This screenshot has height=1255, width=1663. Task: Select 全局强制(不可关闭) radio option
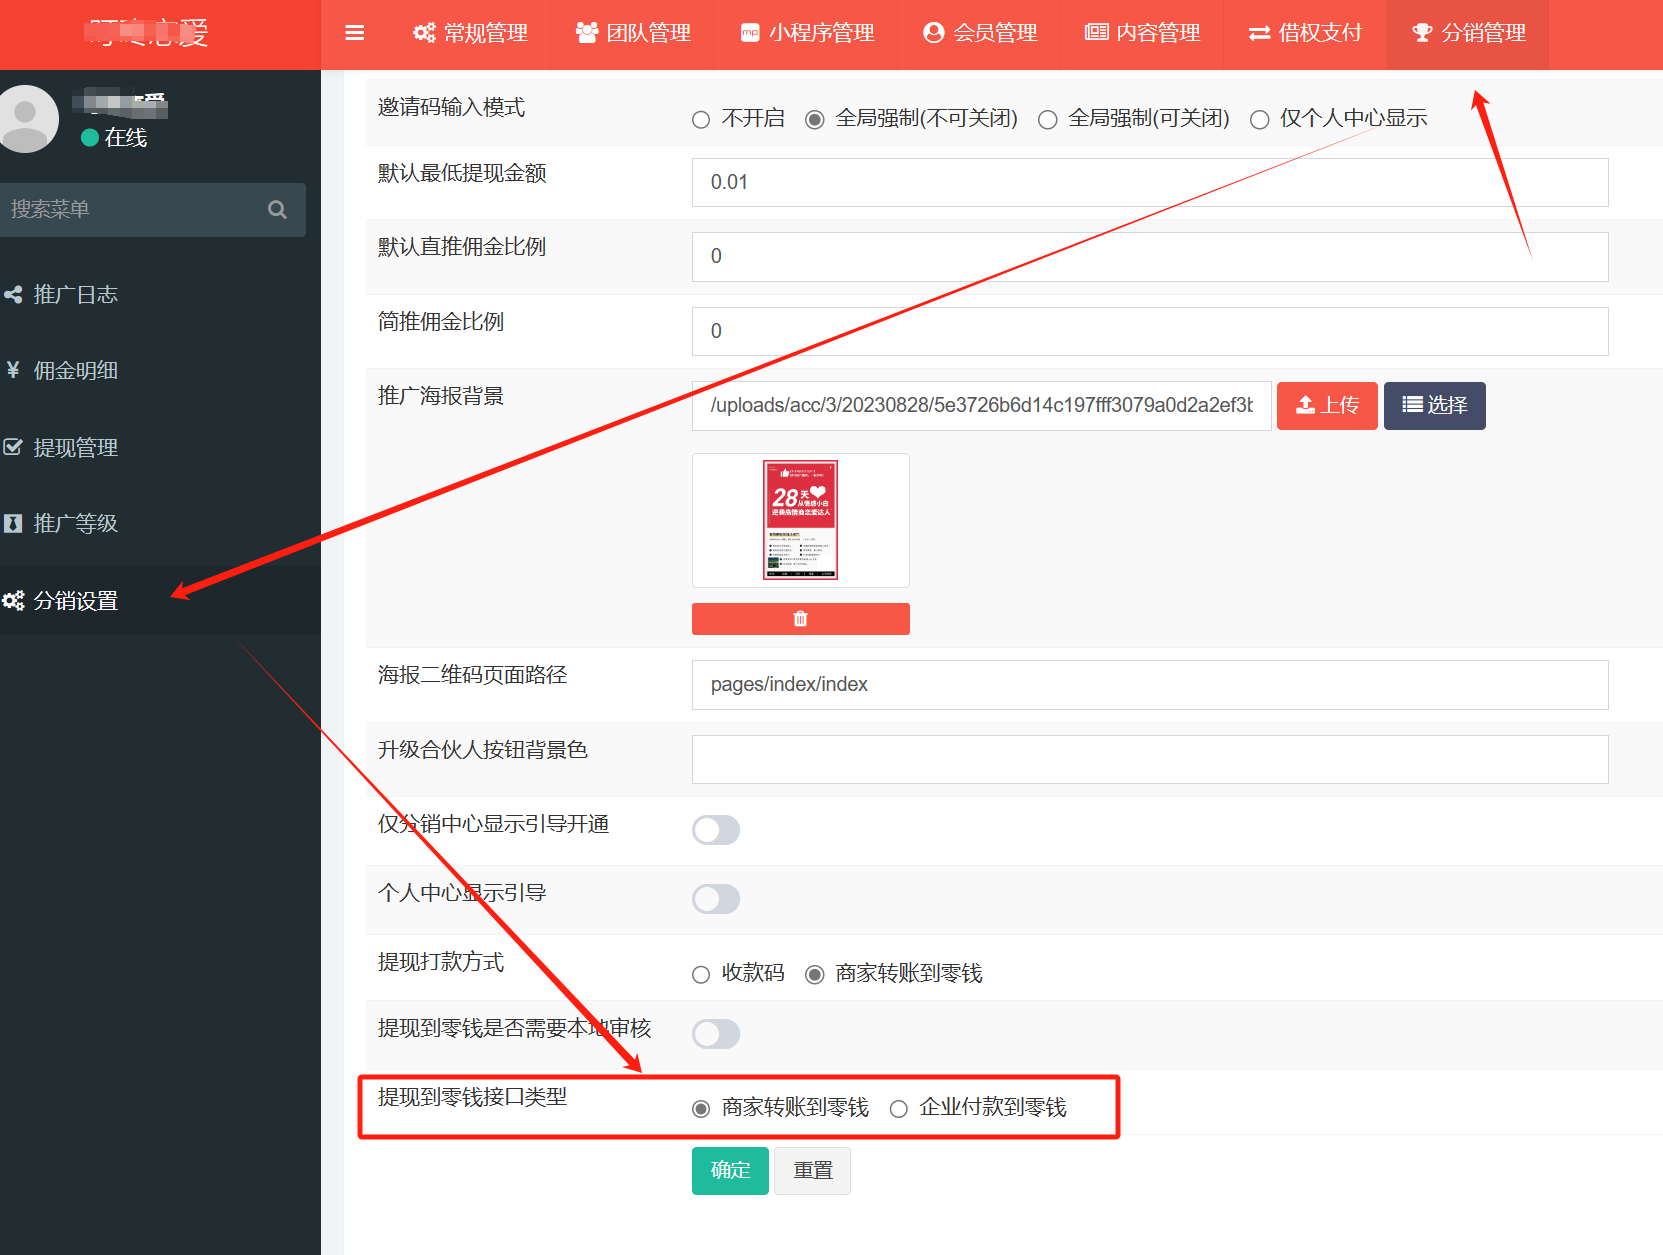pos(815,120)
